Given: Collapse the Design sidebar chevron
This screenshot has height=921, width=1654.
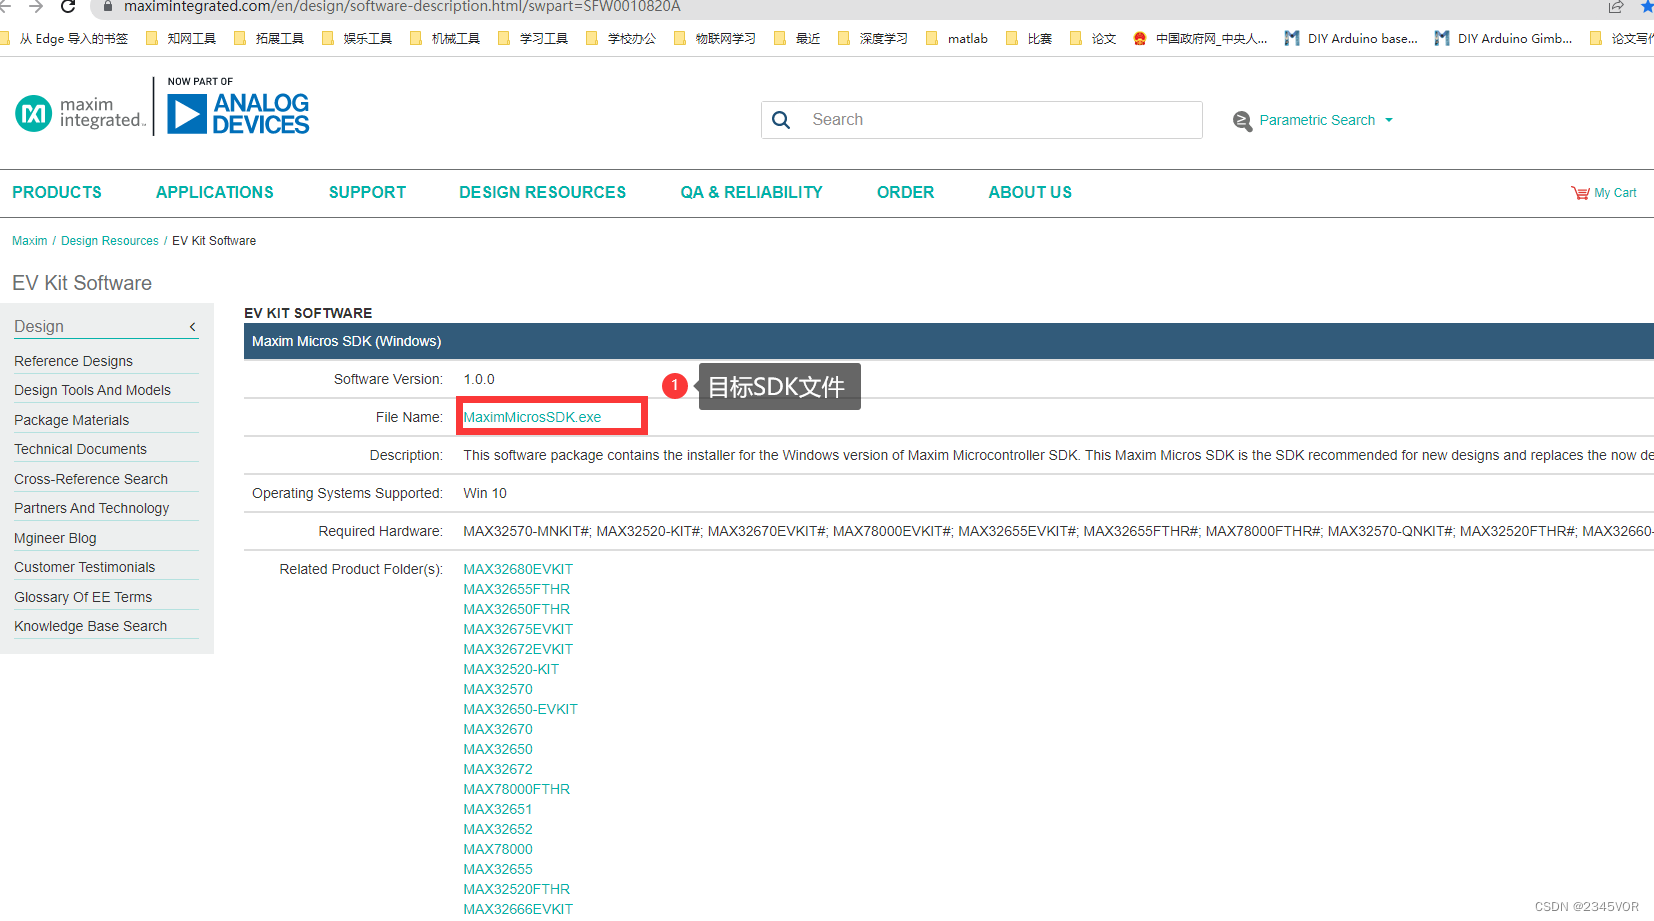Looking at the screenshot, I should (x=192, y=327).
